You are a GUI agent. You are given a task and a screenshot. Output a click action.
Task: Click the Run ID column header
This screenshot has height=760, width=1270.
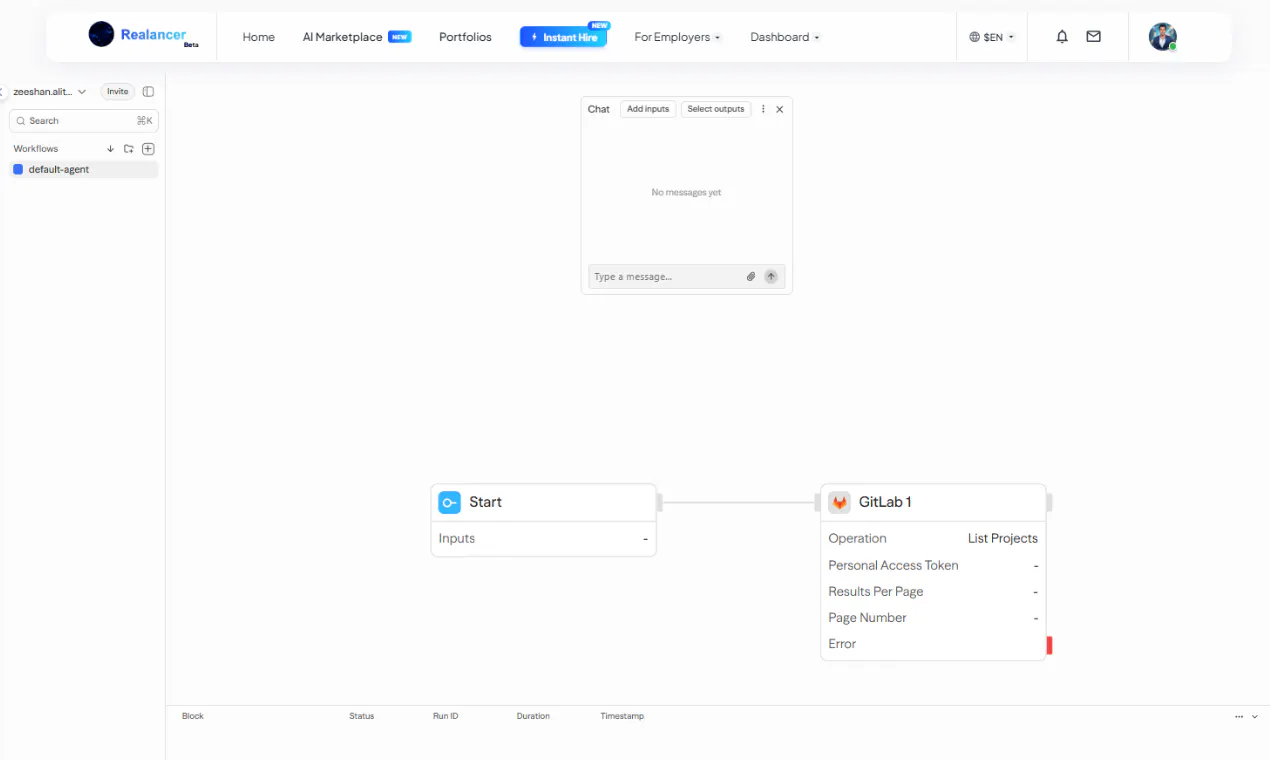pyautogui.click(x=445, y=716)
